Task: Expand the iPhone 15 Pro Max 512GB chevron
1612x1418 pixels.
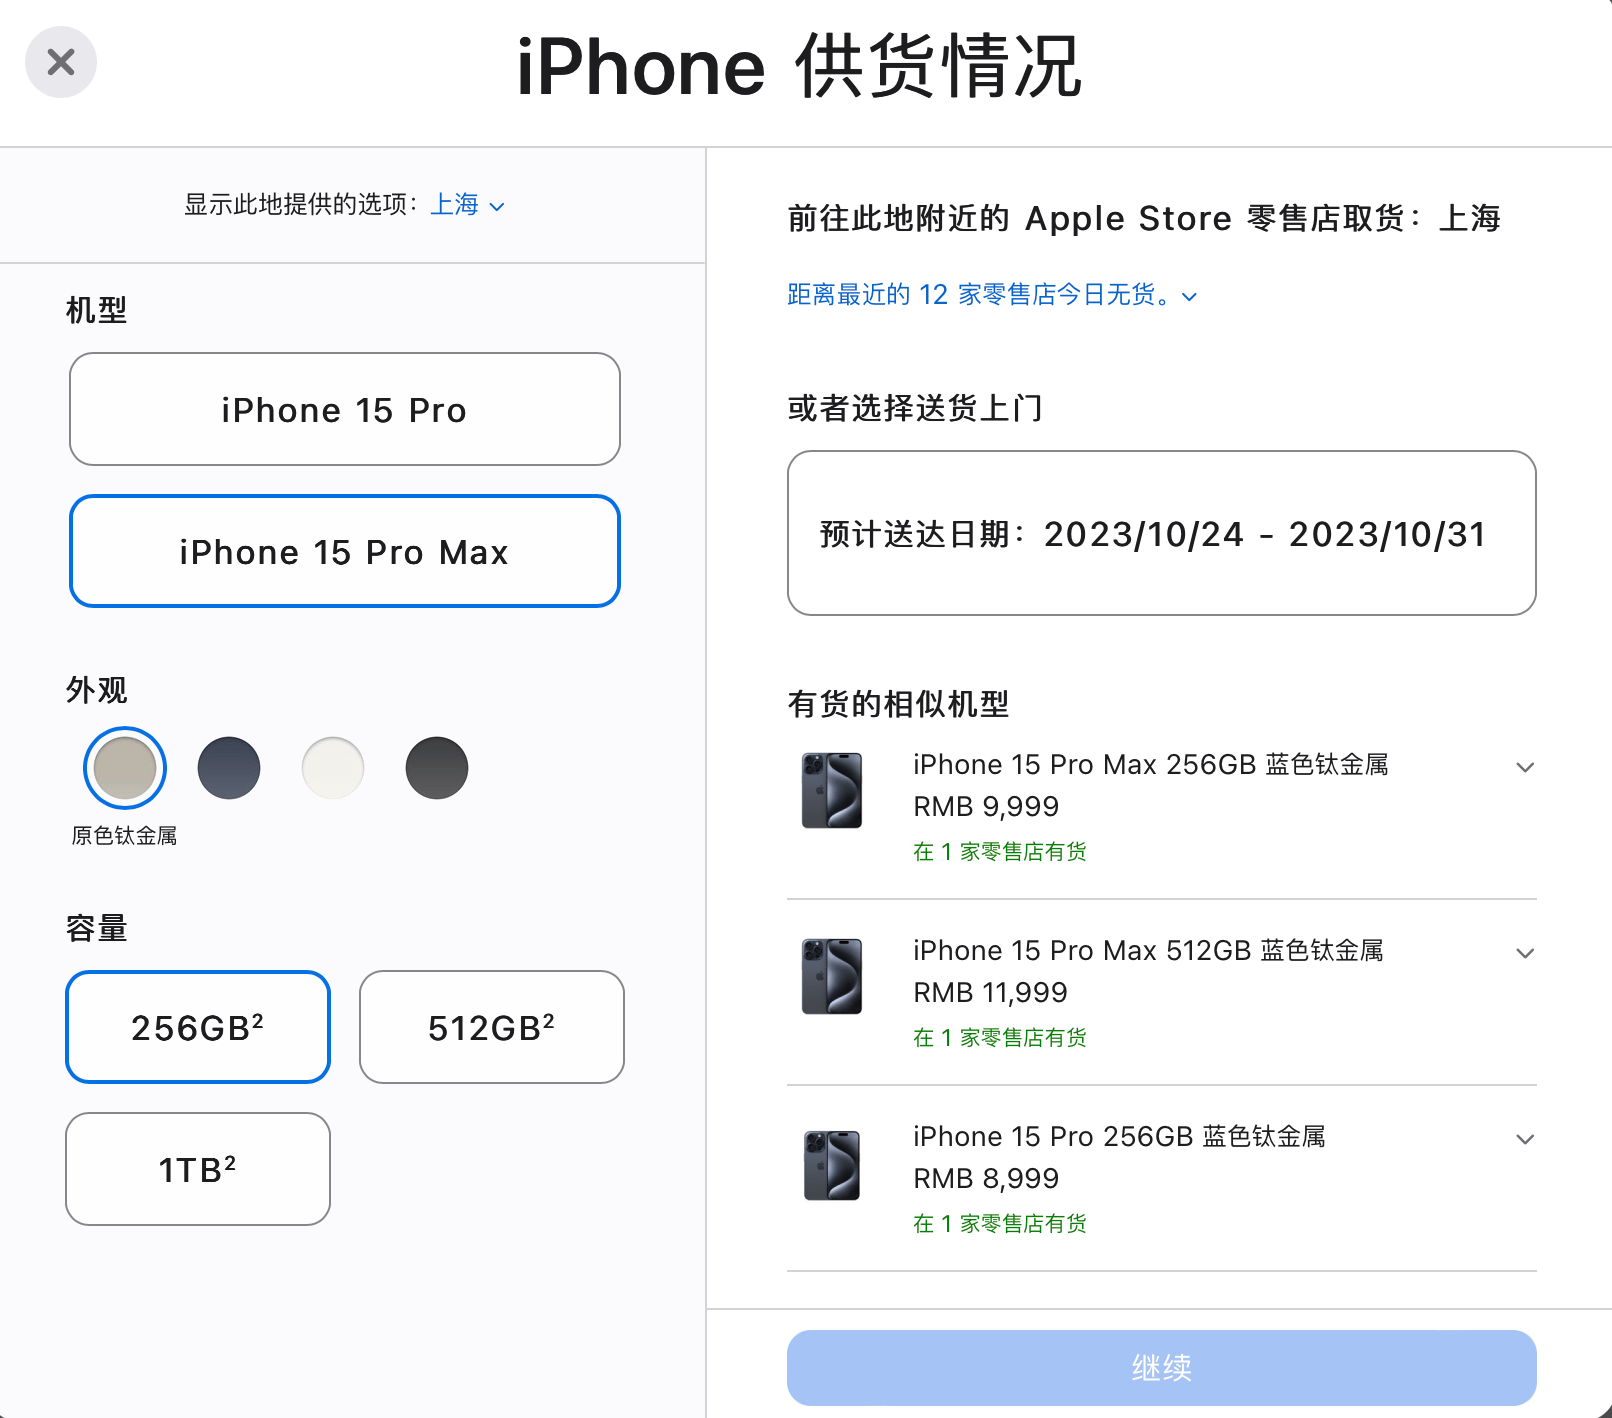Action: [x=1525, y=953]
